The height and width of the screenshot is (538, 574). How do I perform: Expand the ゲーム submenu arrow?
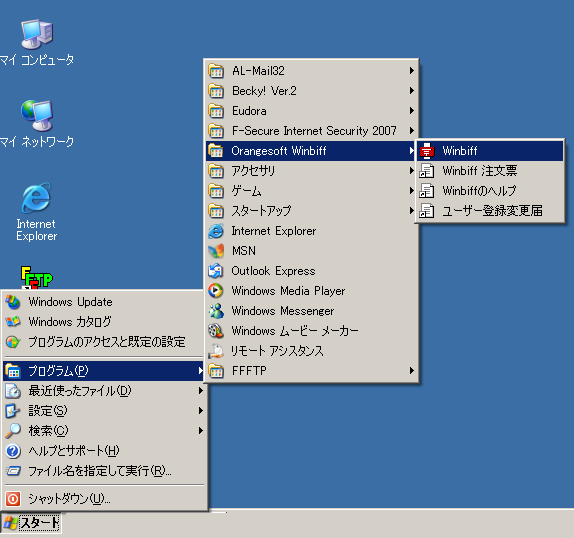[x=412, y=191]
